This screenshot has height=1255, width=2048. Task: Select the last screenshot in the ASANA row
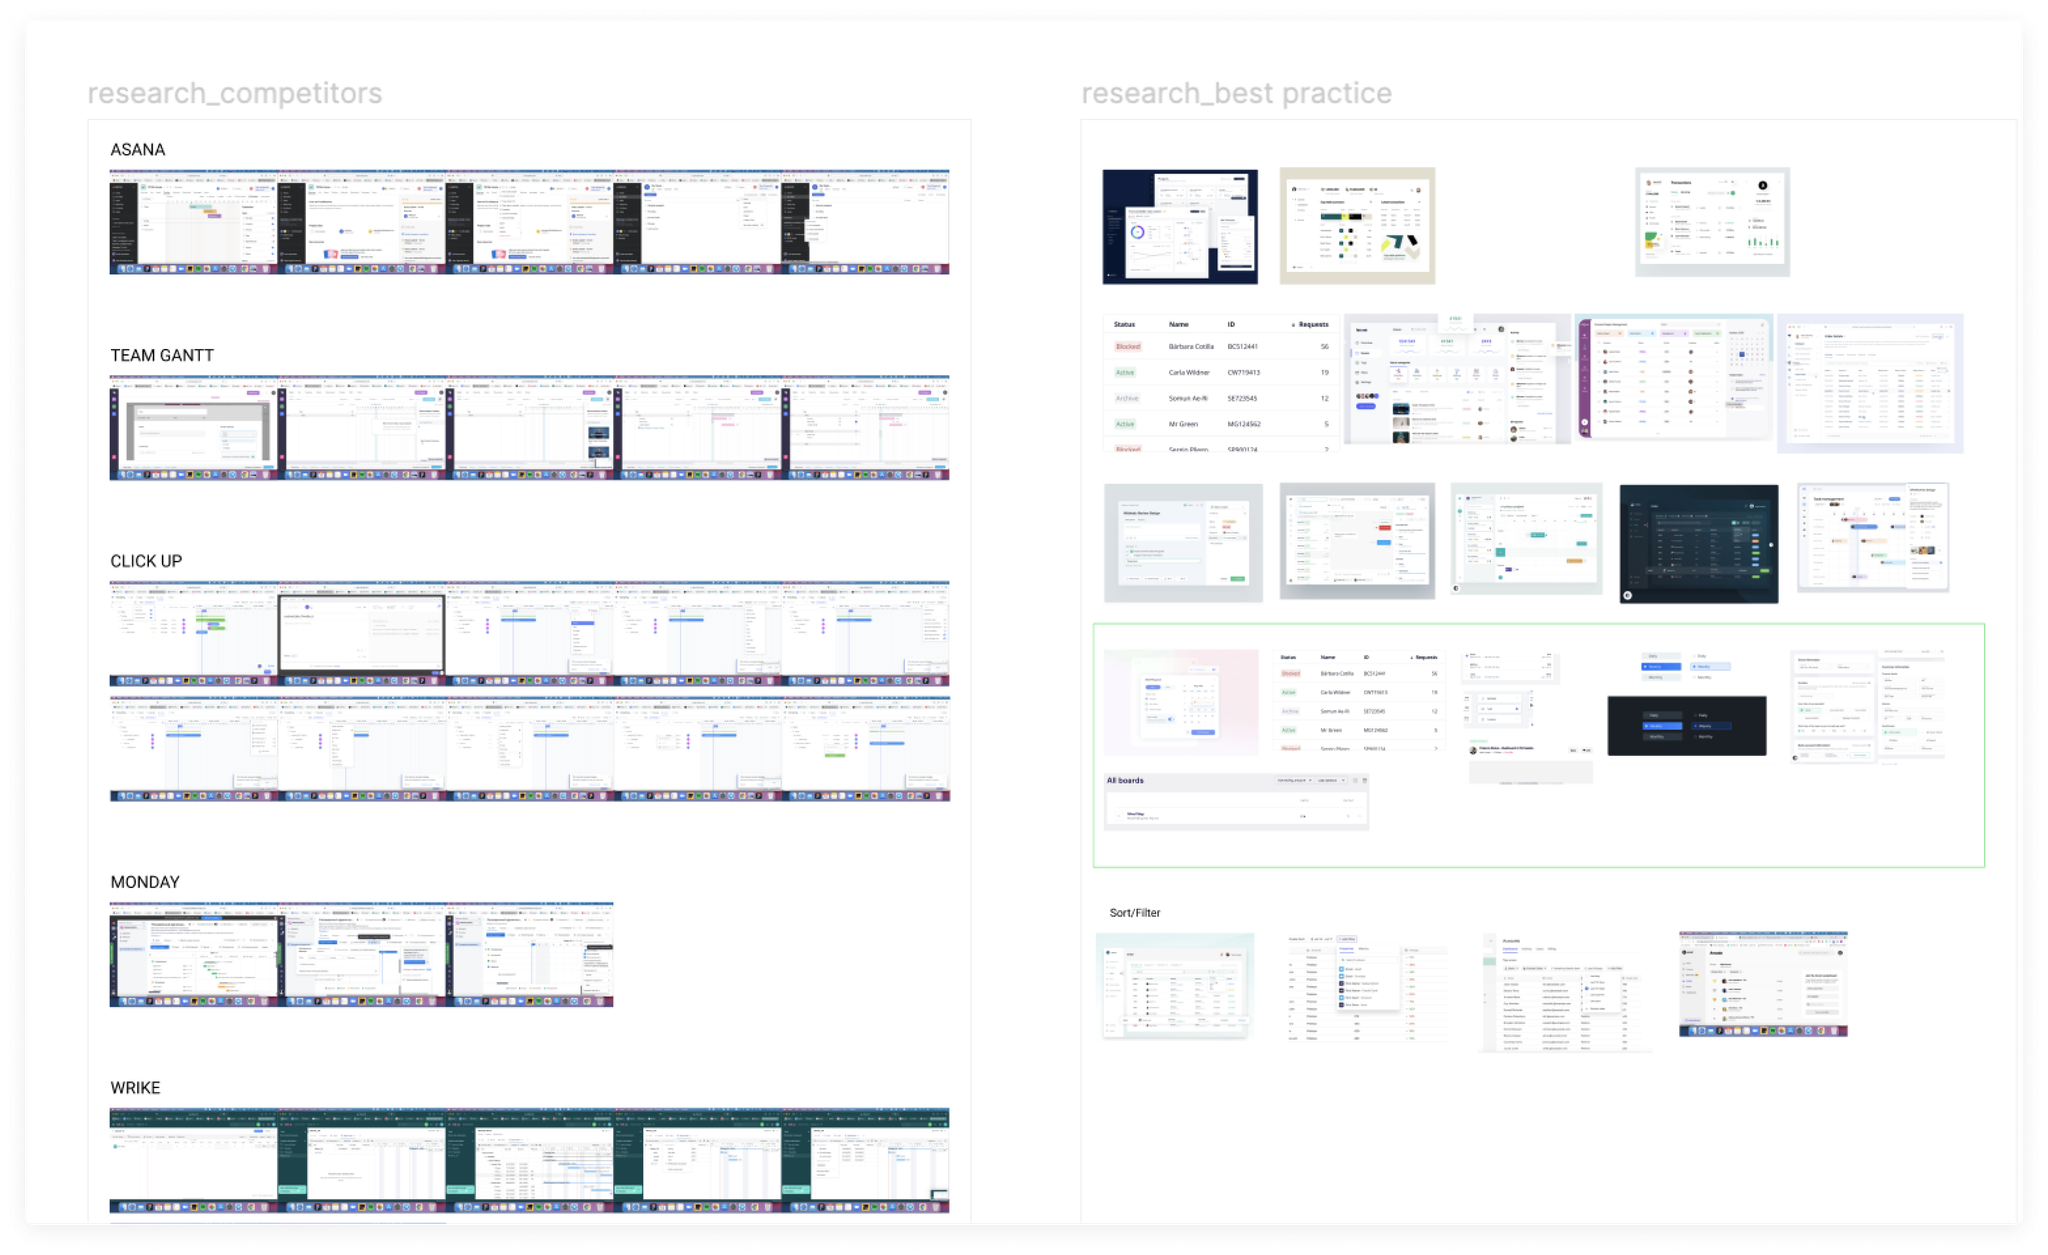click(866, 222)
